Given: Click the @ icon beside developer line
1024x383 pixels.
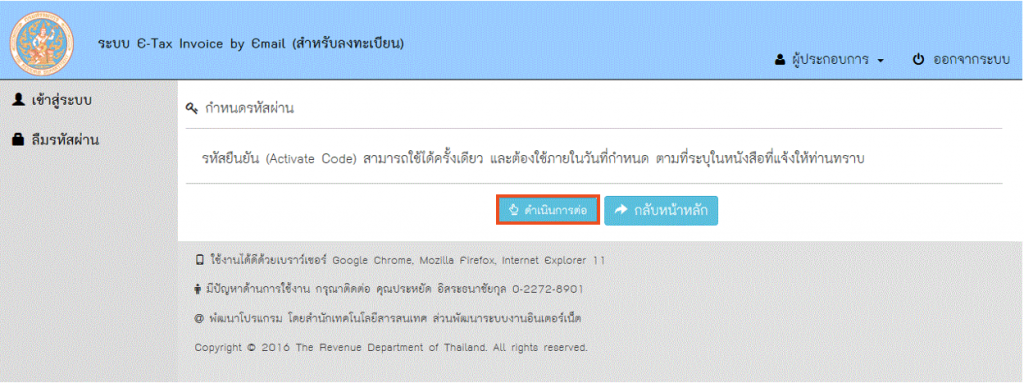Looking at the screenshot, I should point(199,319).
